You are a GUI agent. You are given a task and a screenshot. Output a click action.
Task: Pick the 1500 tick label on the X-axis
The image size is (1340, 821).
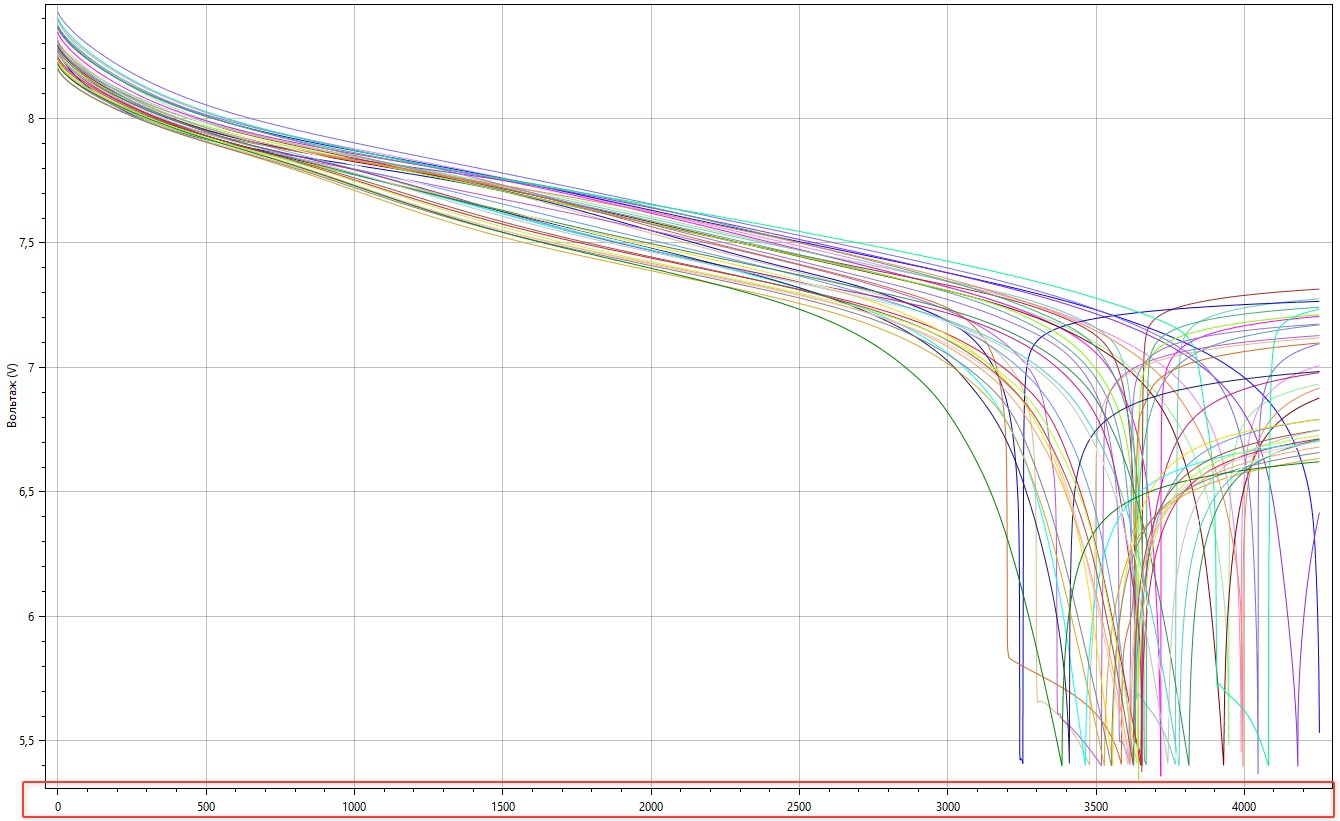point(502,805)
